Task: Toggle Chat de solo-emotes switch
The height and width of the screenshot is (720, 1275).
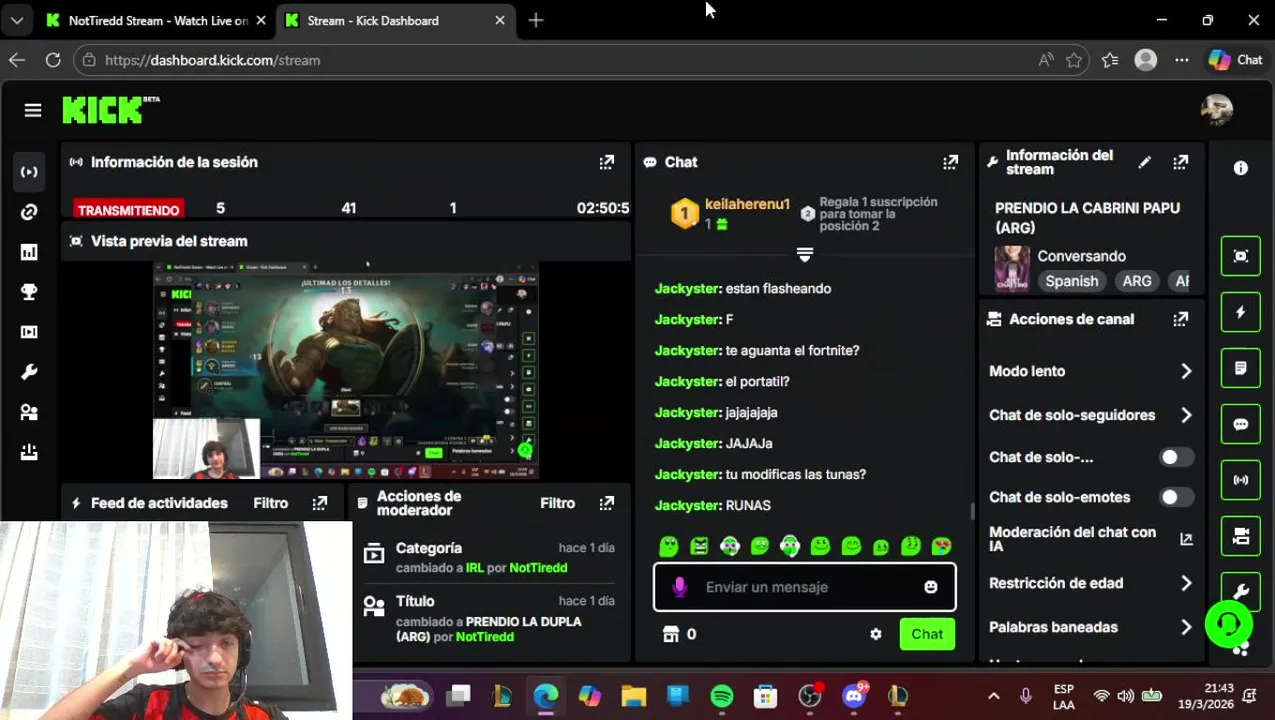Action: [x=1175, y=497]
